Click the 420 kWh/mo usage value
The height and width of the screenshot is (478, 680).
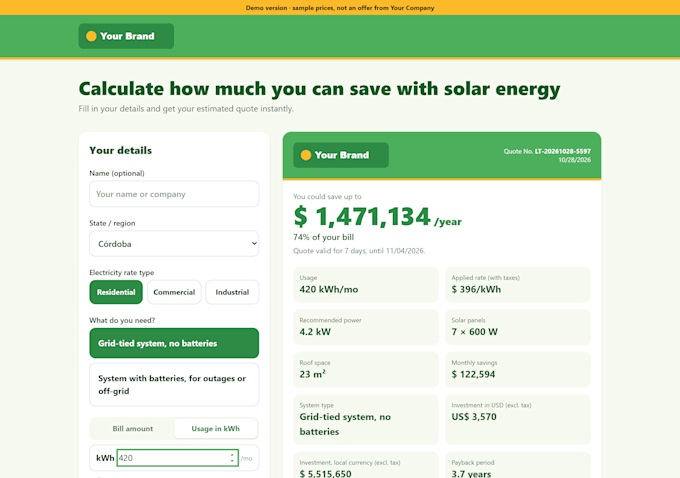[329, 289]
